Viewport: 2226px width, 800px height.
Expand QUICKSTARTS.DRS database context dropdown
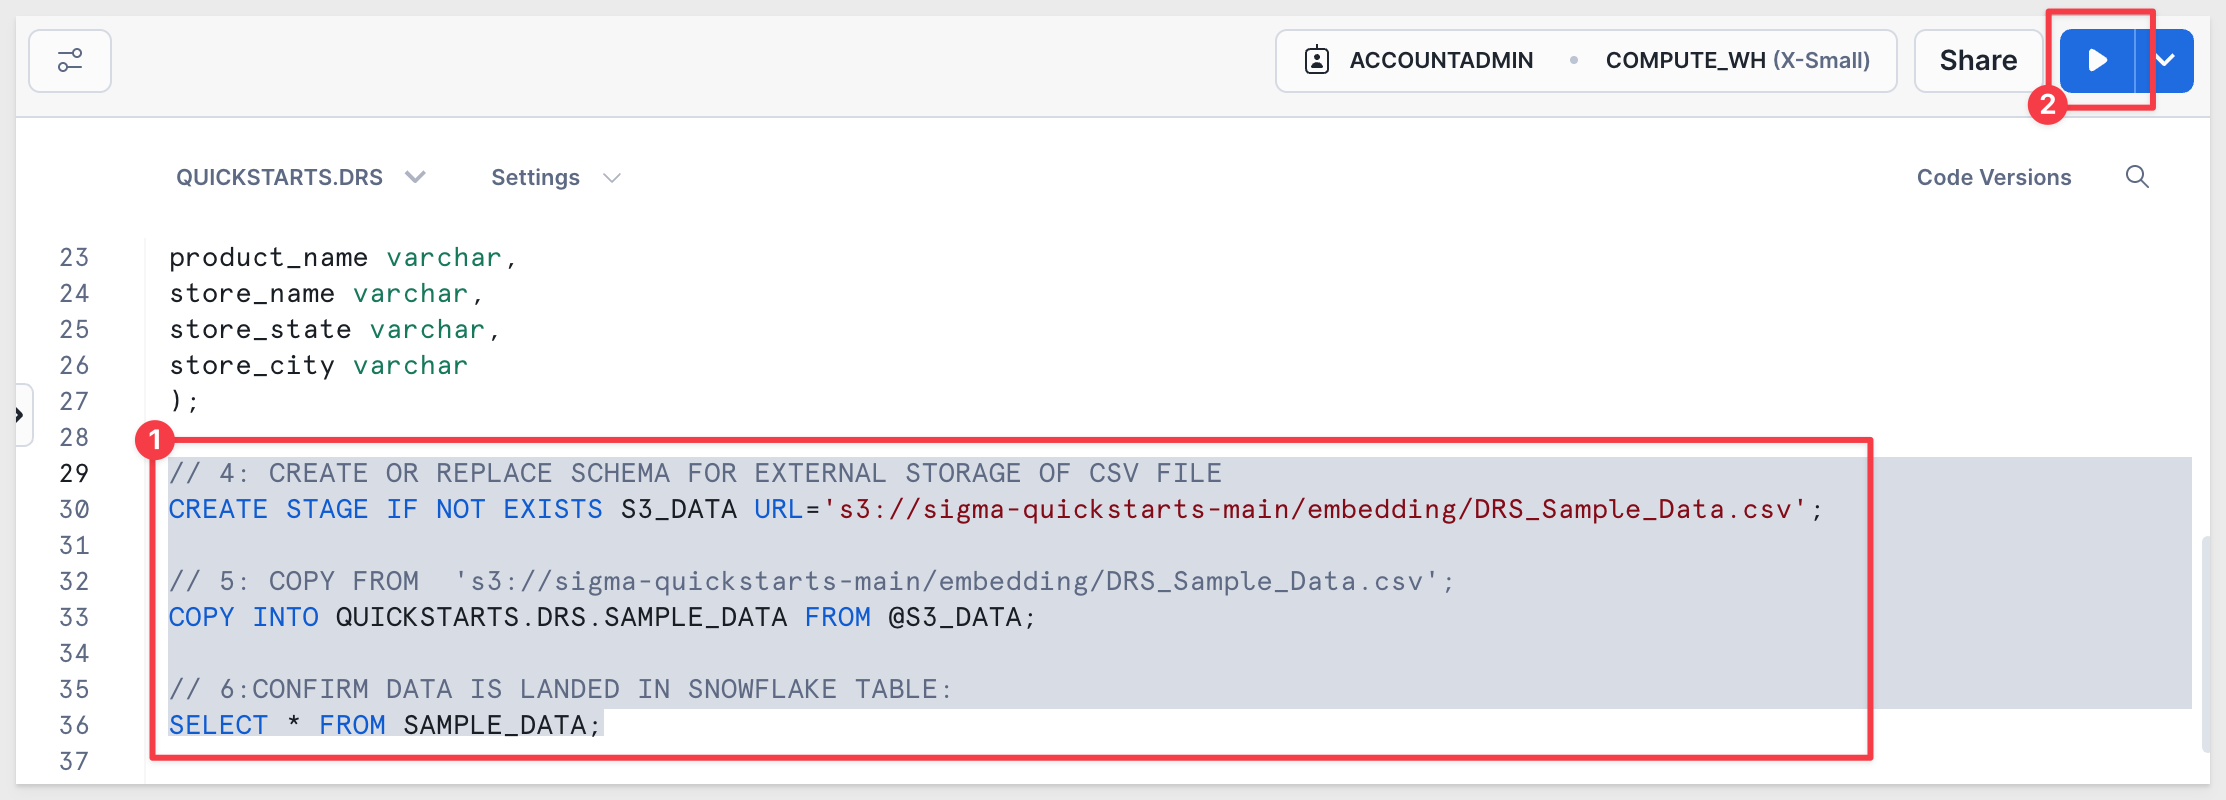pos(301,177)
